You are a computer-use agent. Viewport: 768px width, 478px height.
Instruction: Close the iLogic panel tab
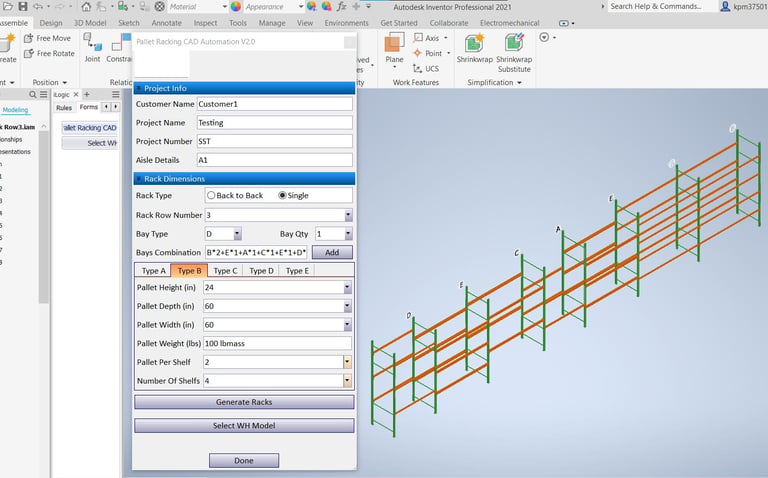(x=76, y=95)
